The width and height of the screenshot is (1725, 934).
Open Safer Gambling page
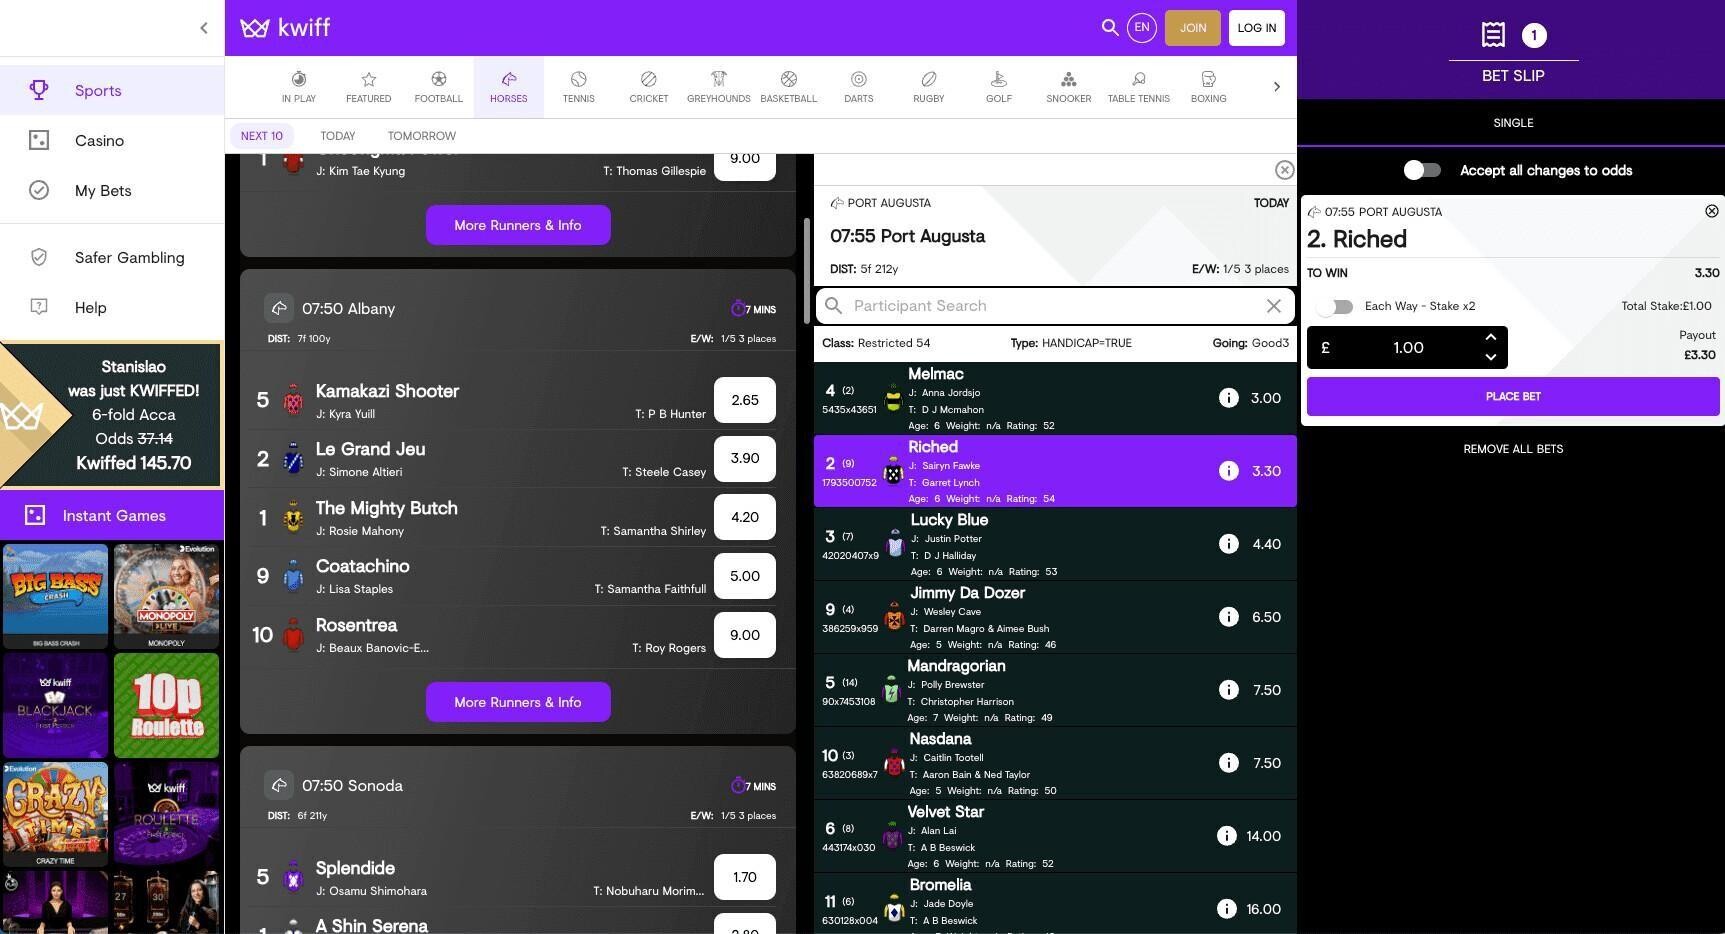(x=112, y=257)
